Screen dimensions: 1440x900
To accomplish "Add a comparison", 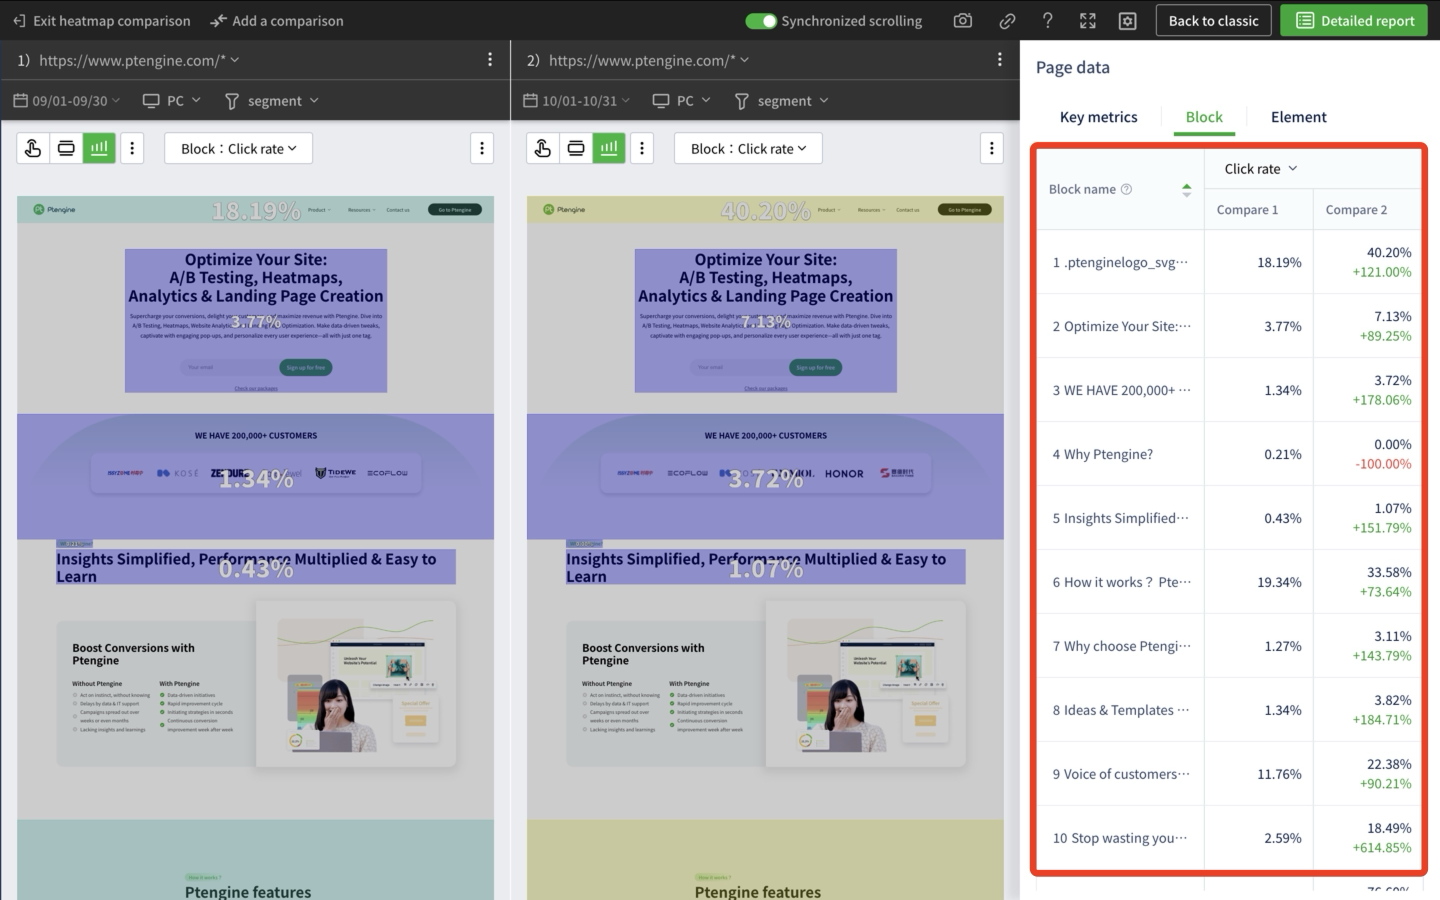I will (277, 20).
